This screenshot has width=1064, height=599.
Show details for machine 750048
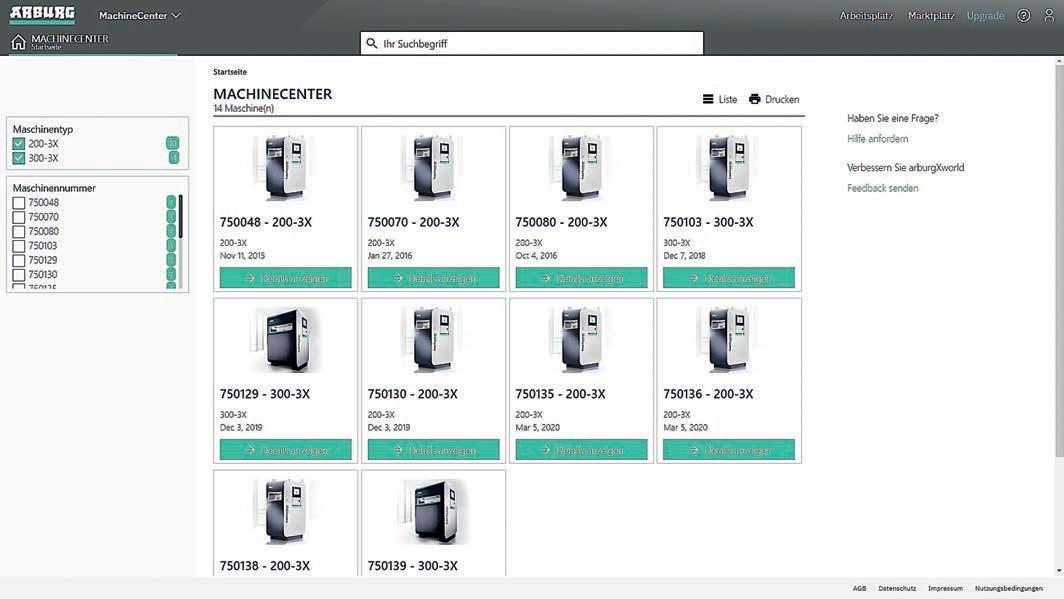(286, 278)
